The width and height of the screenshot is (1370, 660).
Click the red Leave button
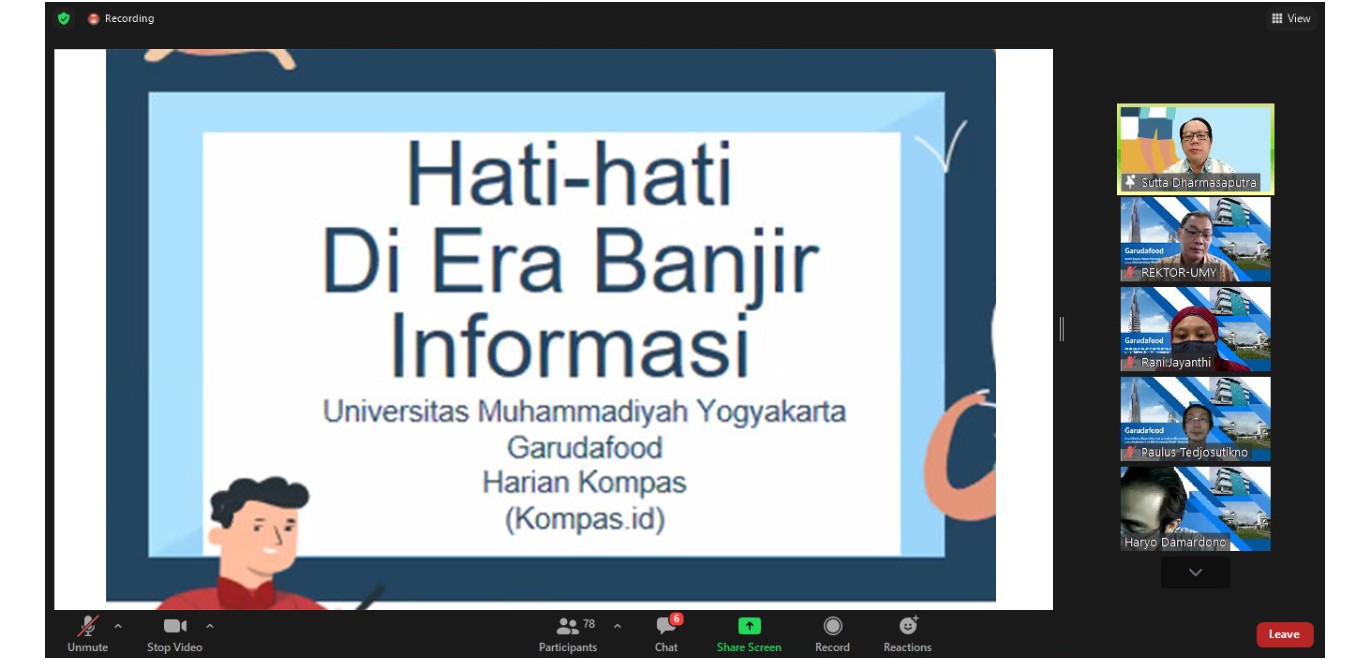coord(1284,634)
